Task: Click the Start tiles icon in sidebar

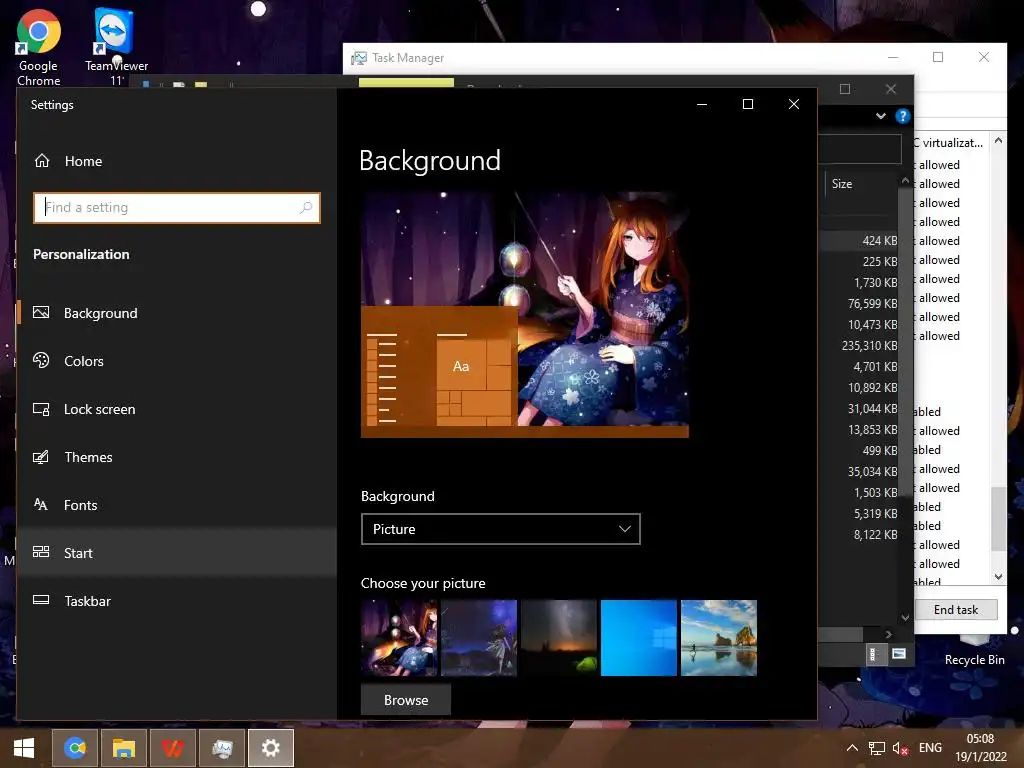Action: tap(41, 552)
